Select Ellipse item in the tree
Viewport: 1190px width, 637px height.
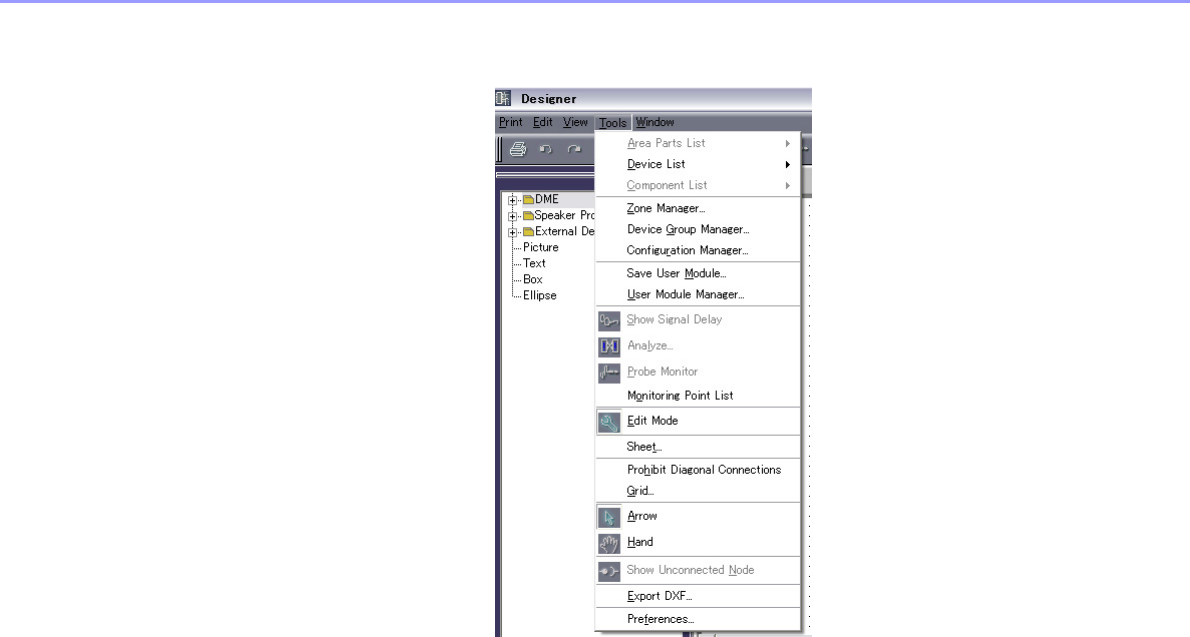click(540, 295)
